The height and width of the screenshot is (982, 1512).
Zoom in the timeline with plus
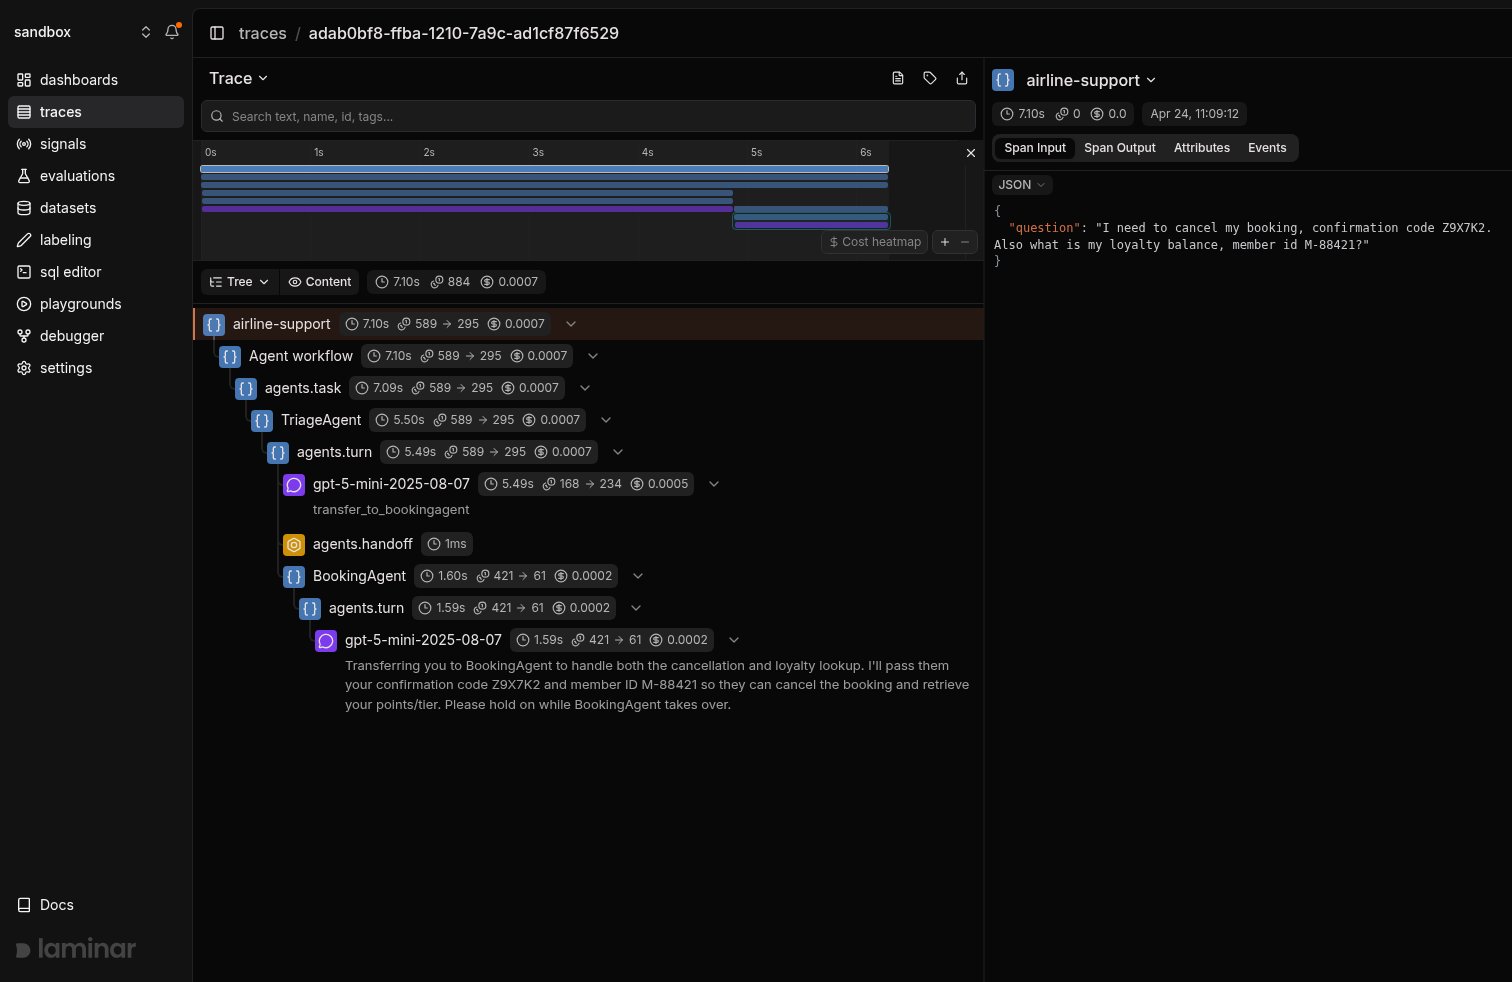(945, 242)
